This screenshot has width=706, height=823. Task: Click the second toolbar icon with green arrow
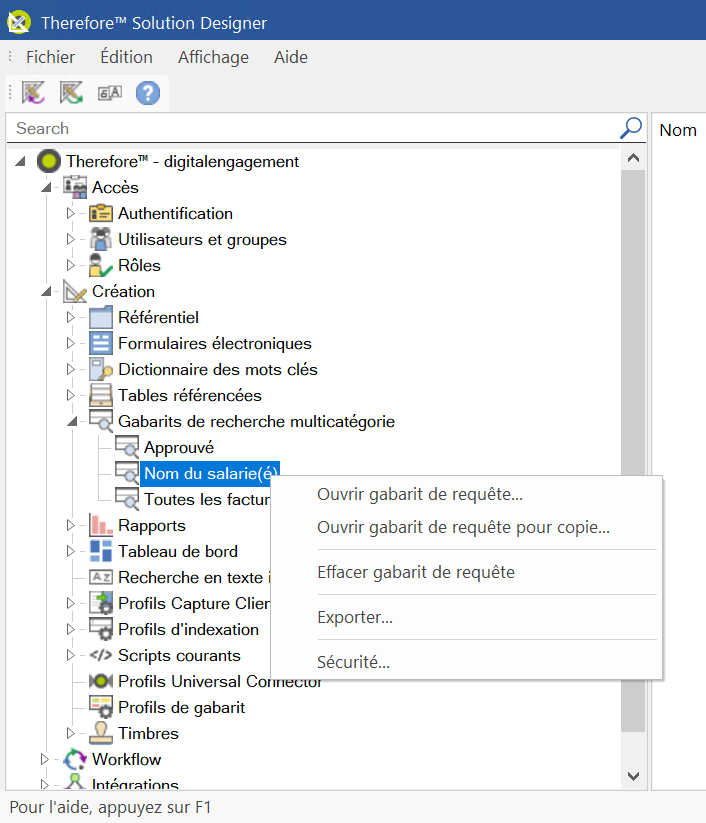point(71,93)
